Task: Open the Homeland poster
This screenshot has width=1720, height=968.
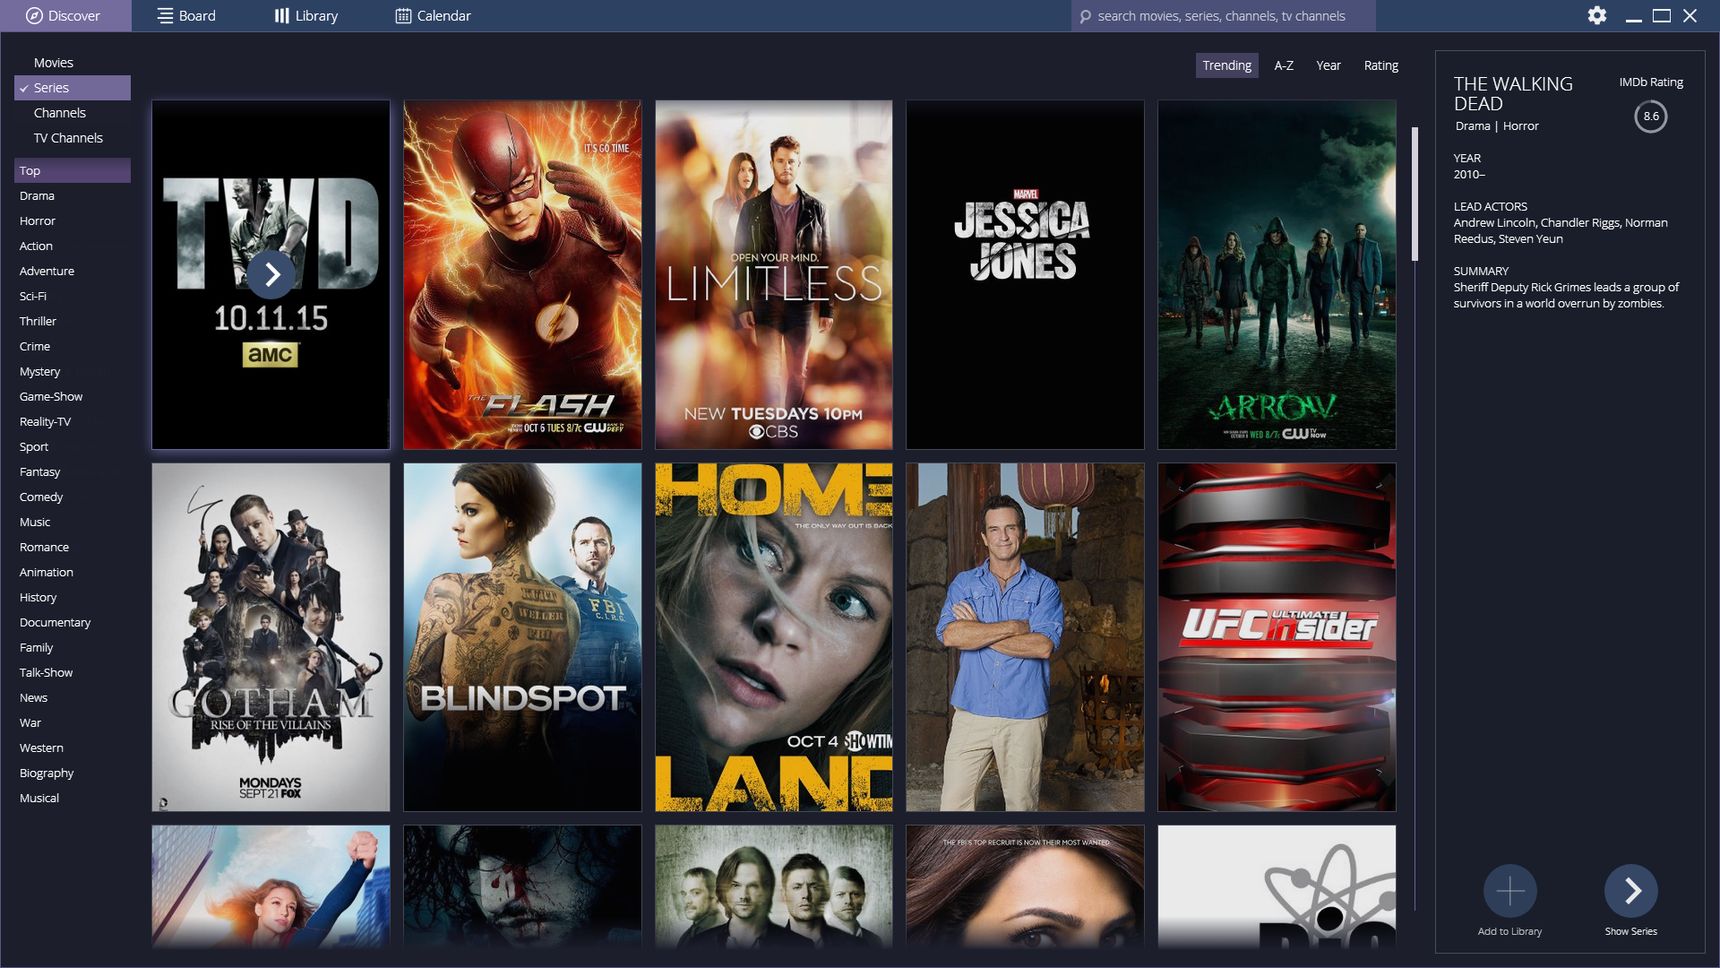Action: (x=774, y=637)
